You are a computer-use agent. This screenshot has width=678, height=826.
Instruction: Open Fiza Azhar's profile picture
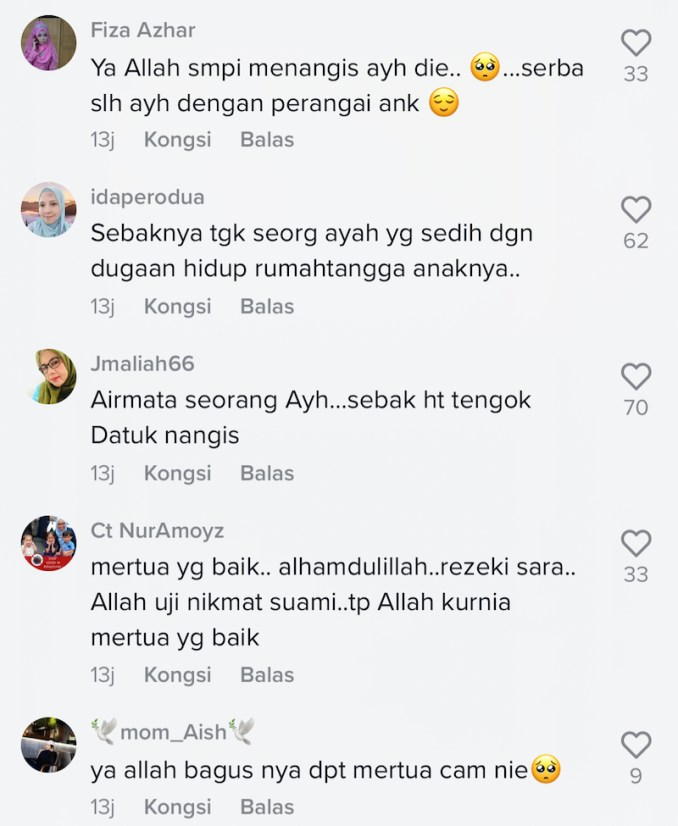tap(48, 43)
